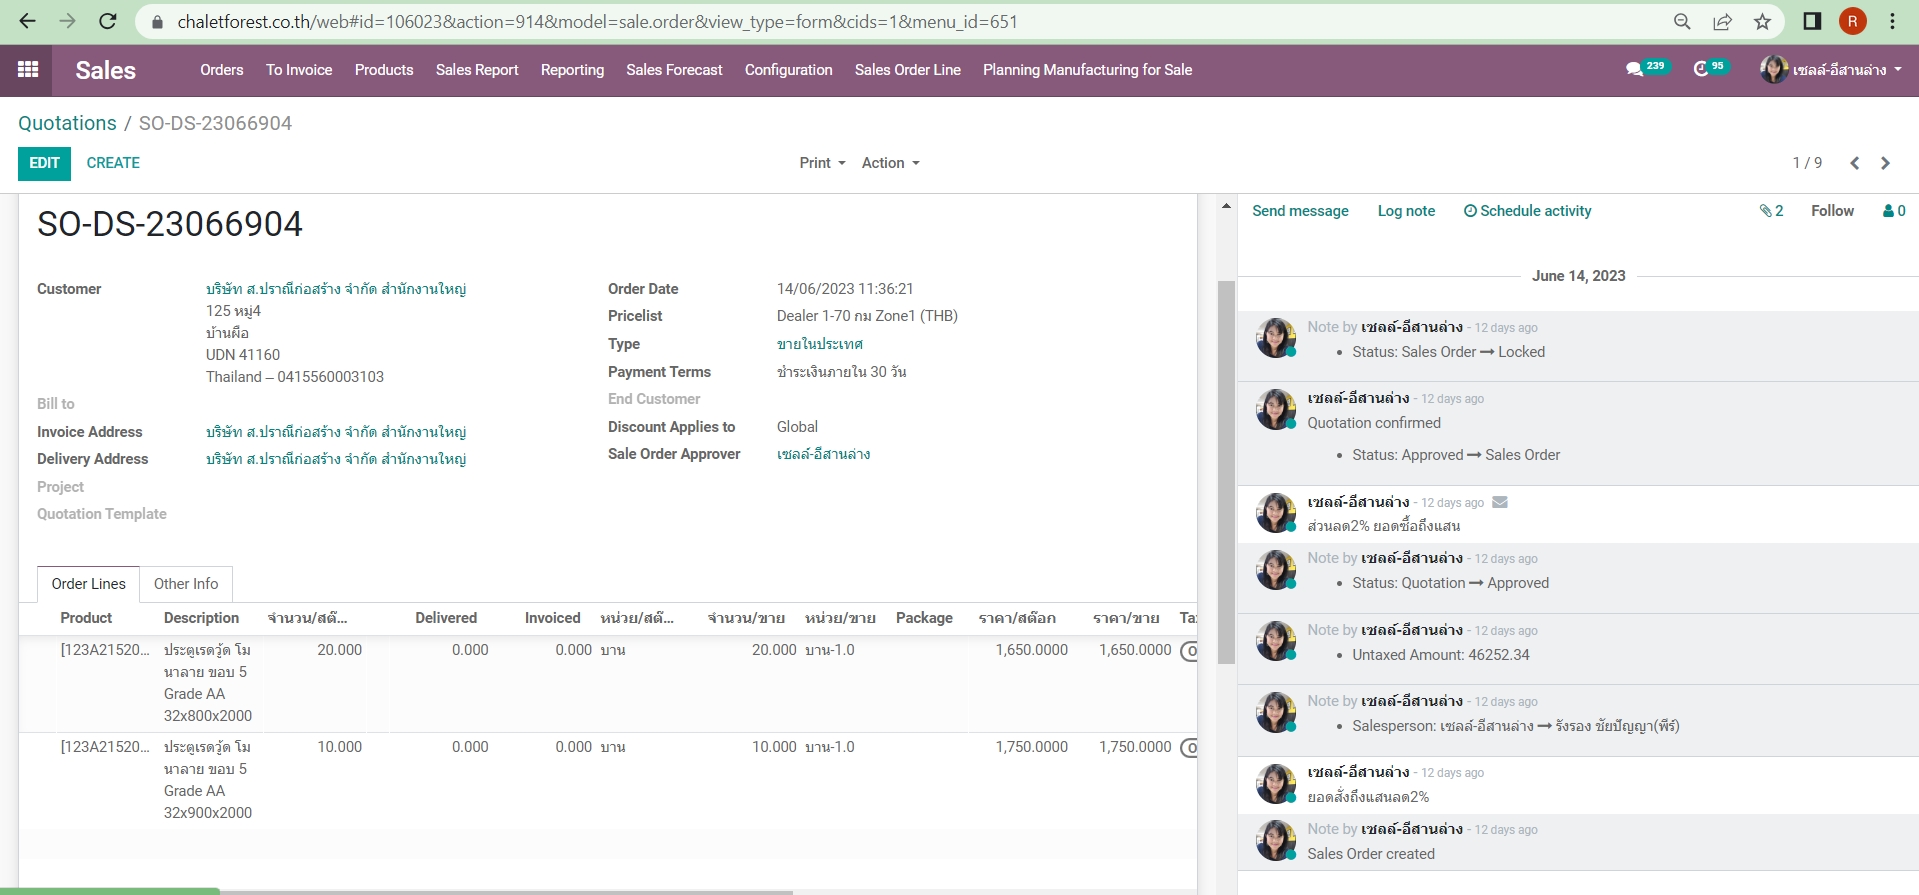Open the conversations icon showing 239

click(x=1635, y=69)
